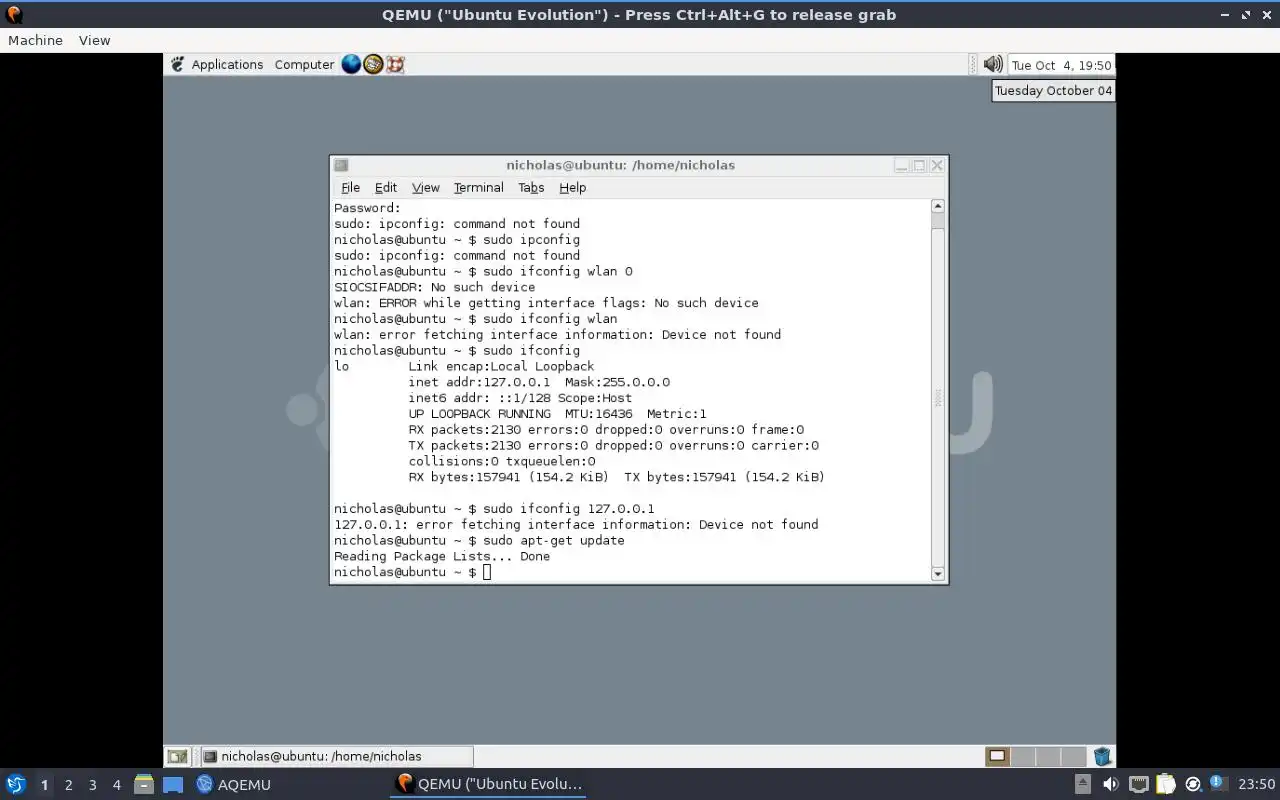Image resolution: width=1280 pixels, height=800 pixels.
Task: Click 'sudo ifconfig wlan 0' command
Action: click(557, 271)
